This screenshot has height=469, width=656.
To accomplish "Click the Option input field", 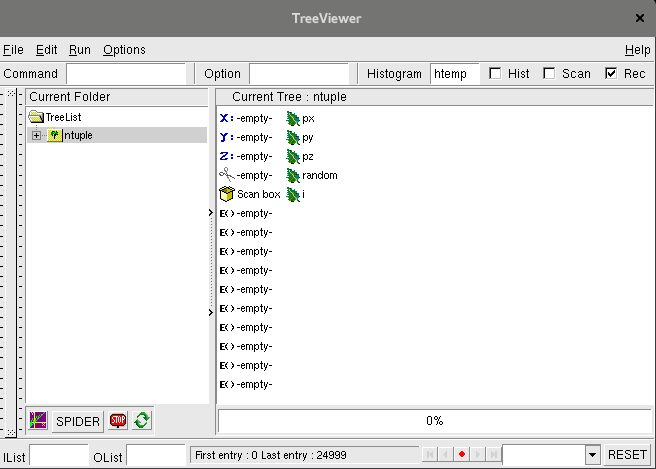I will [299, 74].
